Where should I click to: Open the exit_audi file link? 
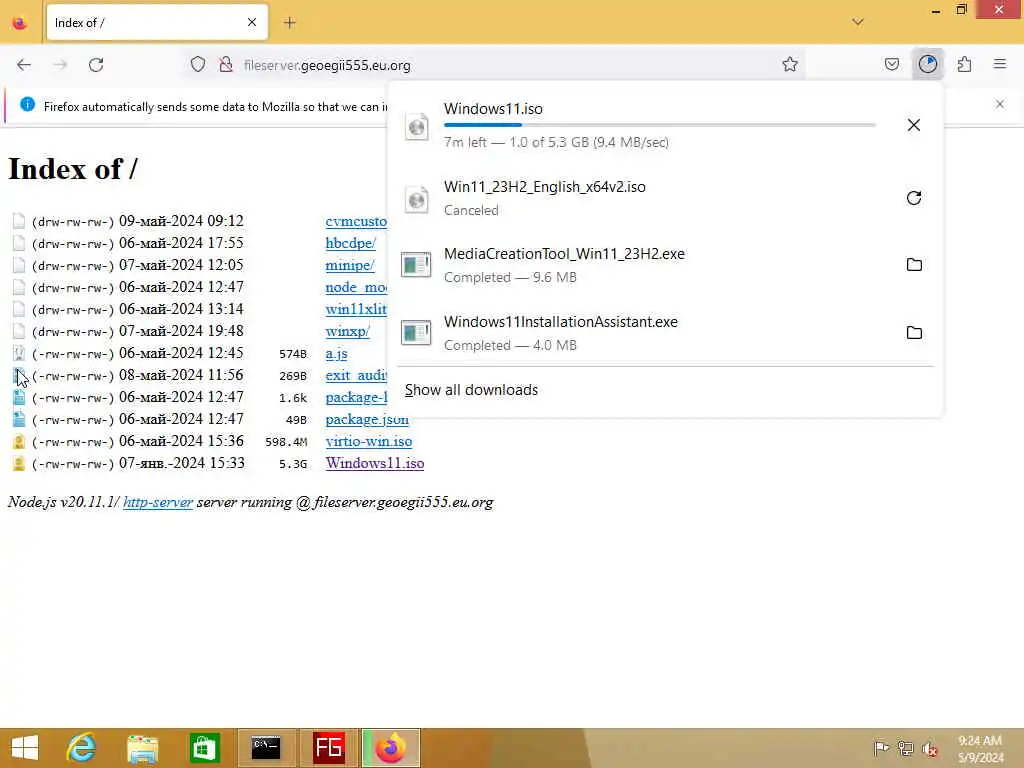(356, 376)
